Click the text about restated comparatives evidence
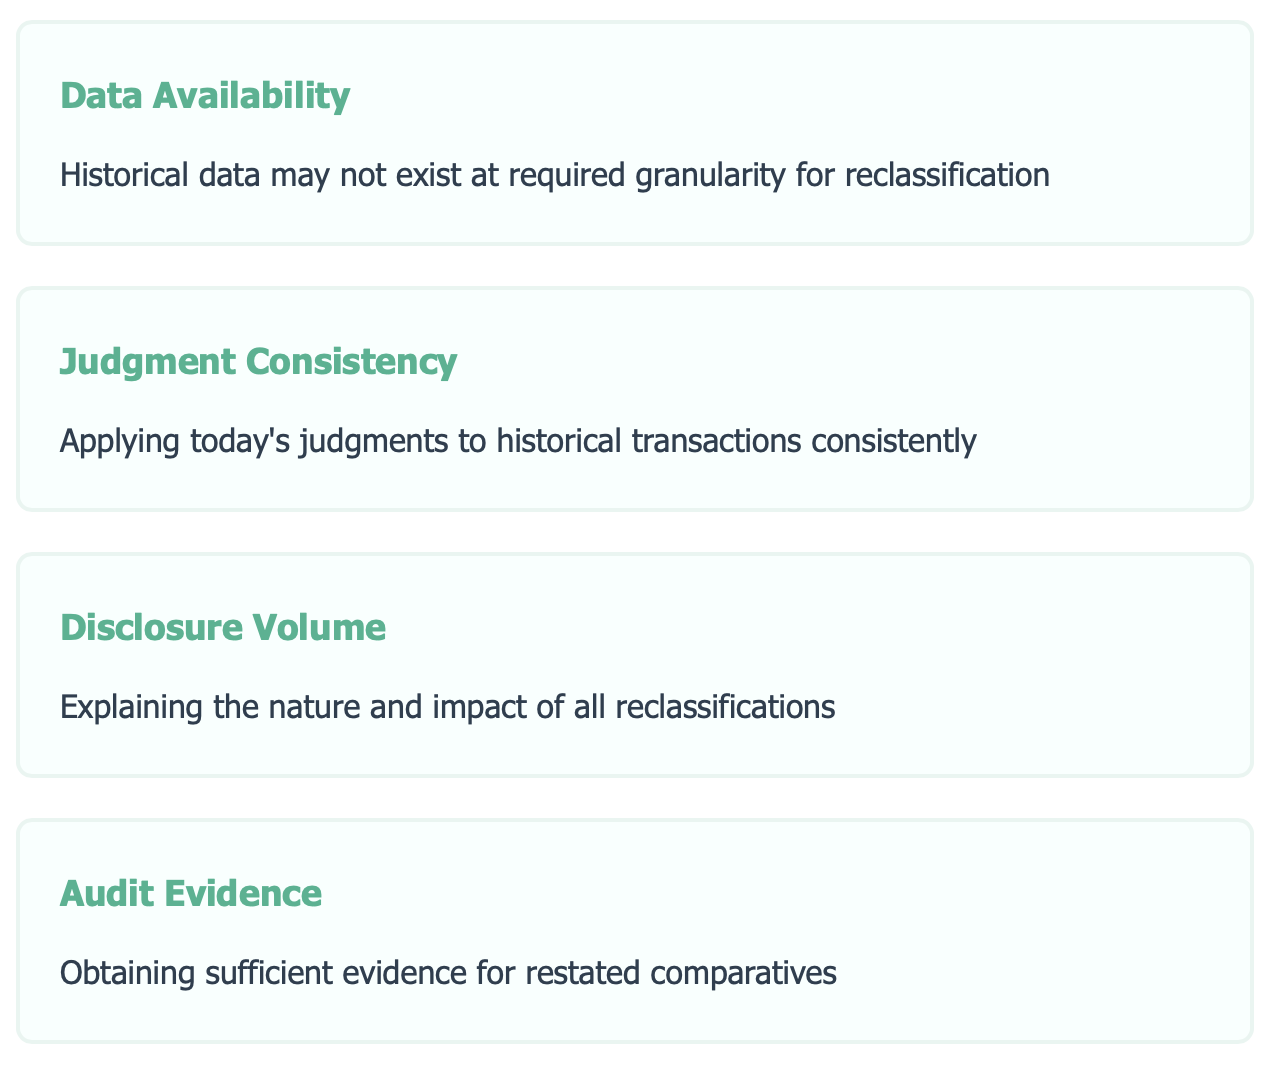 pos(447,973)
